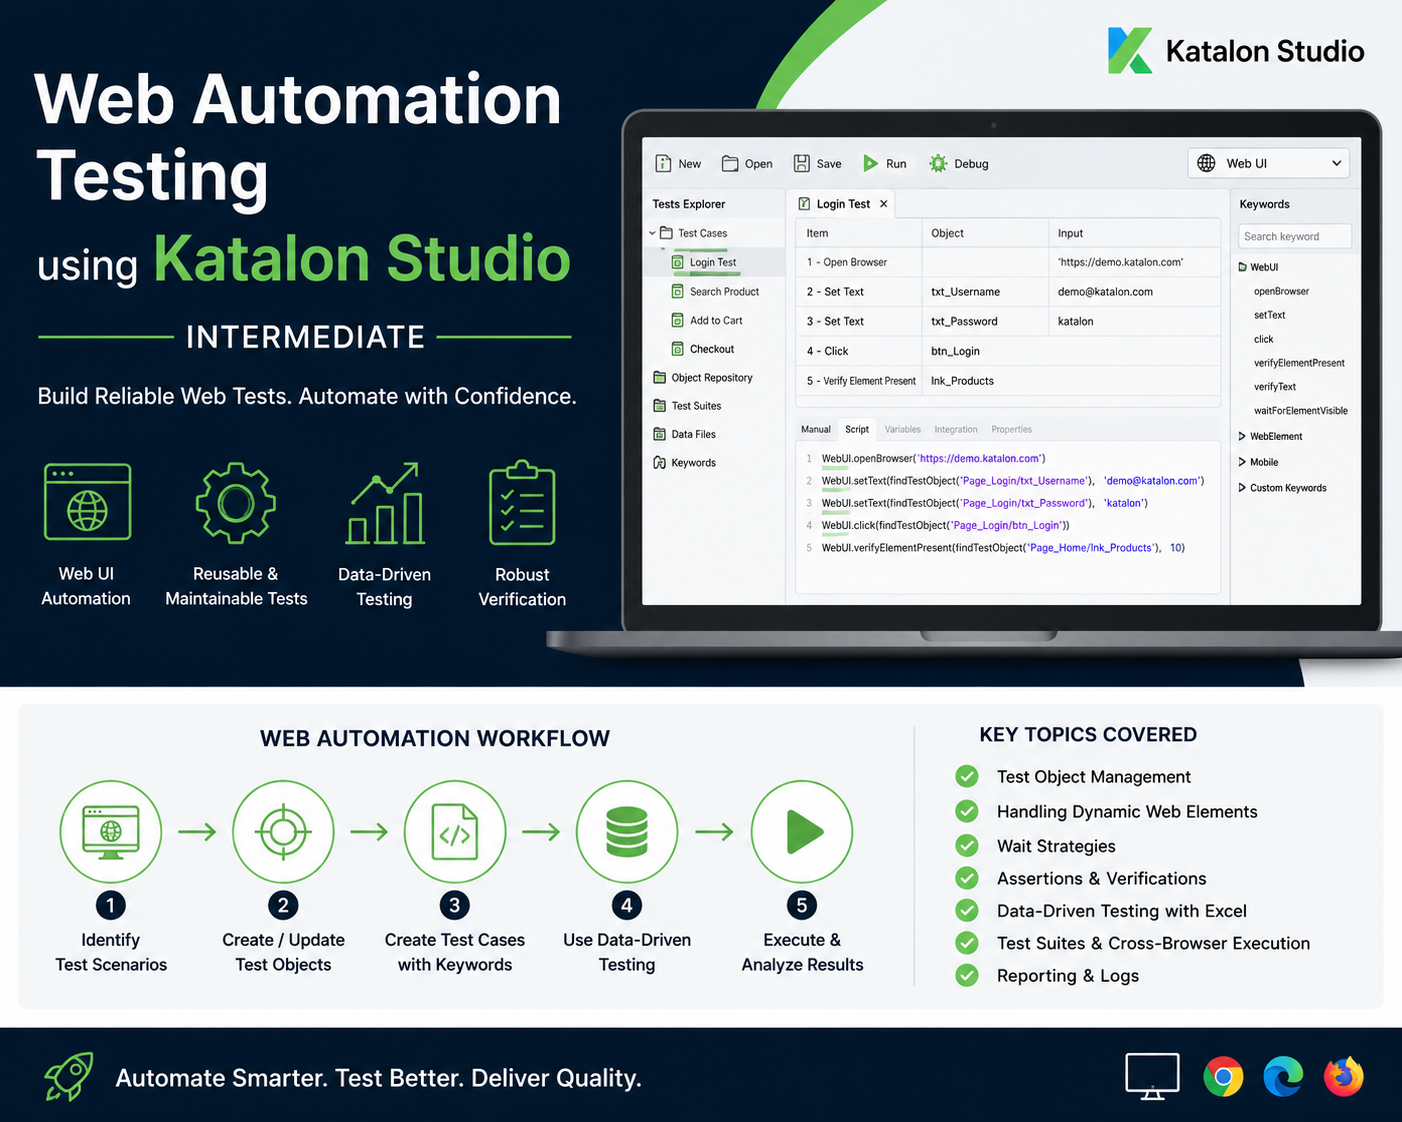Click the Chrome browser icon
The image size is (1402, 1122).
pos(1223,1077)
